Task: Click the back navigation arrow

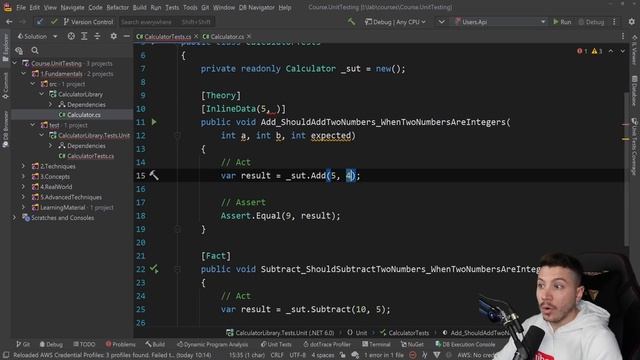Action: pyautogui.click(x=9, y=22)
